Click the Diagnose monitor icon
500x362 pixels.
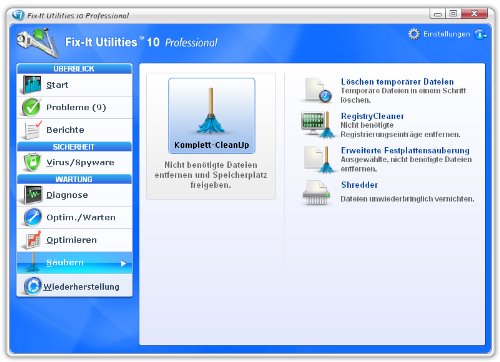click(x=32, y=195)
